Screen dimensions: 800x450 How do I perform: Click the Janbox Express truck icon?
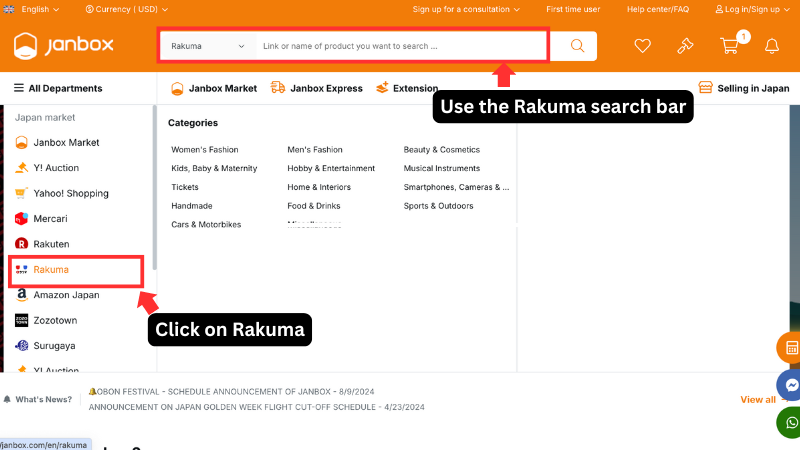click(278, 87)
